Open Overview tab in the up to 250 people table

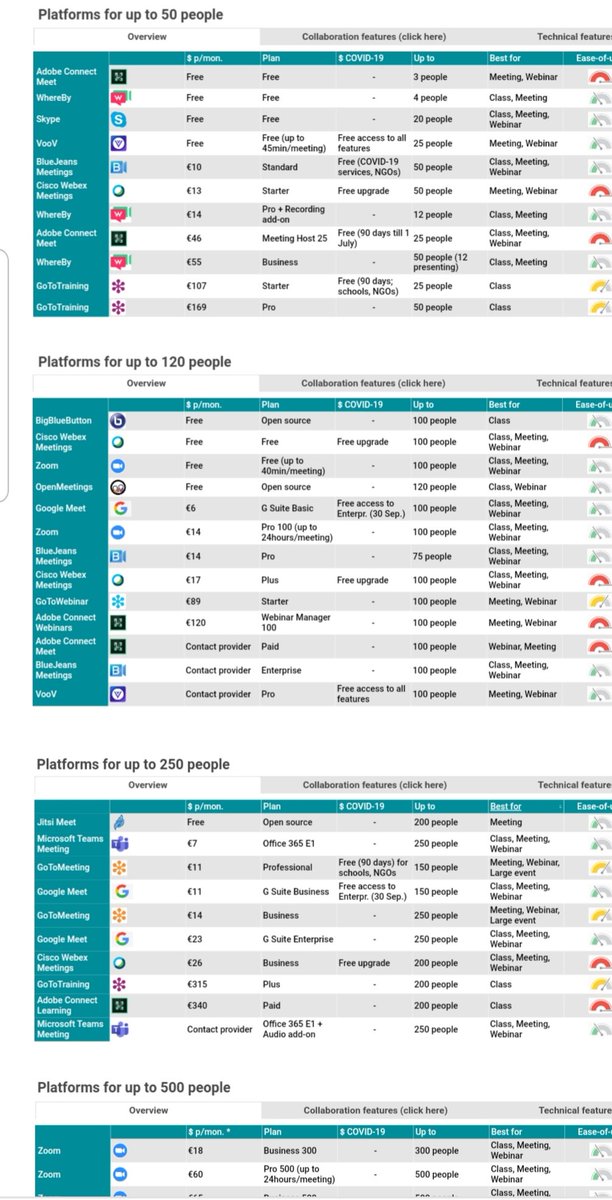click(147, 785)
